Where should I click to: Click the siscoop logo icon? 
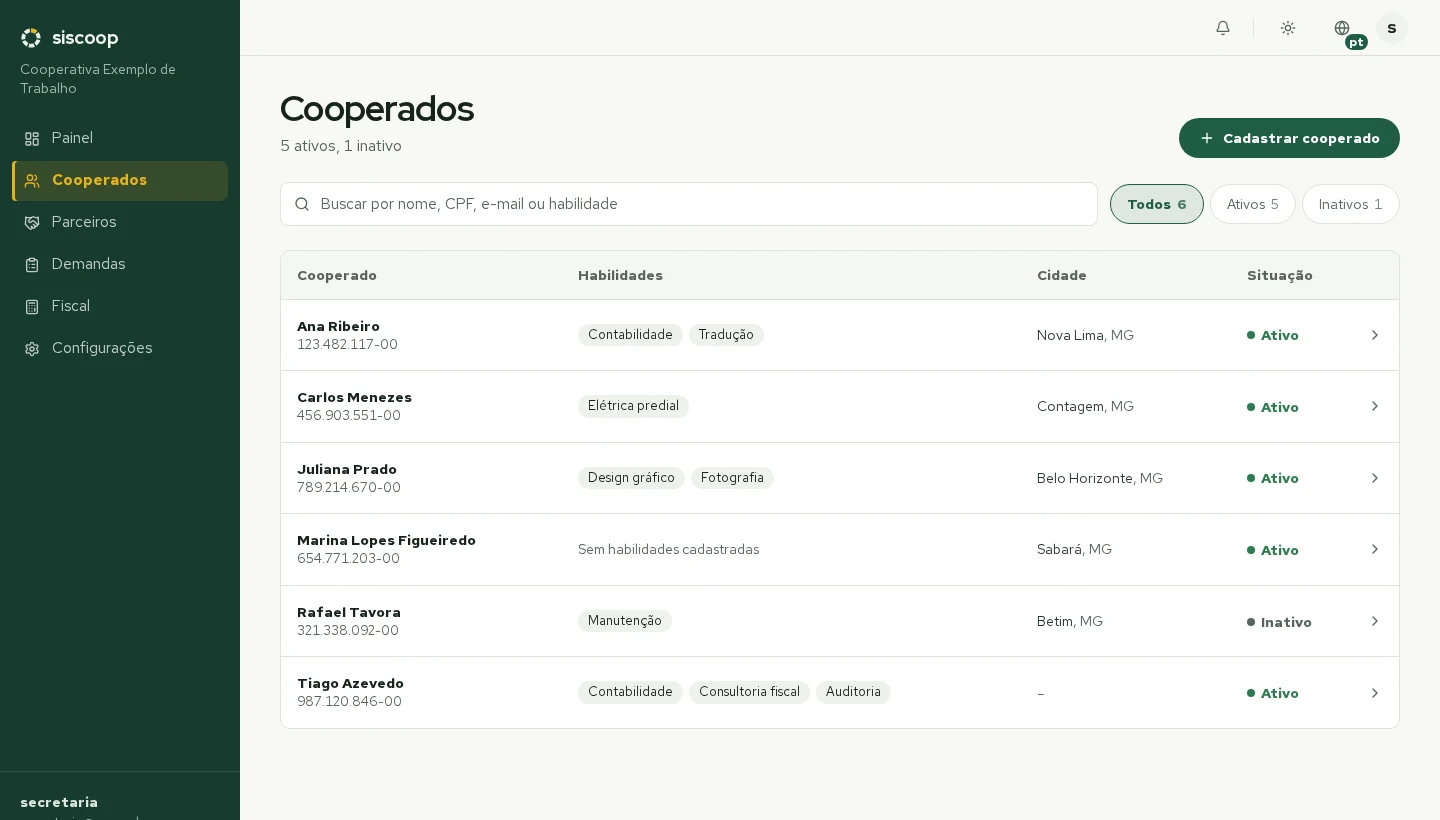click(x=31, y=38)
